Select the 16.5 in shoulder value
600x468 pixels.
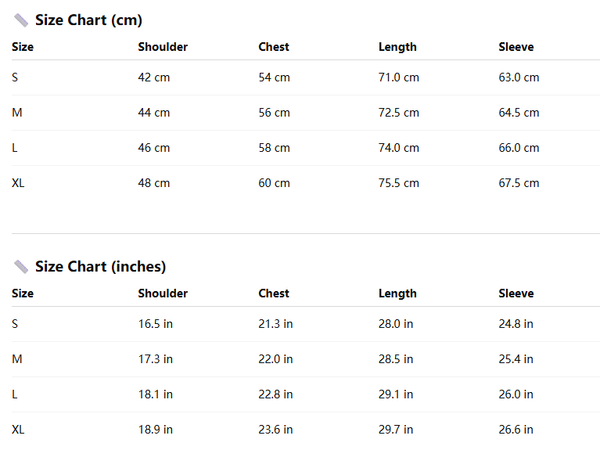point(155,324)
